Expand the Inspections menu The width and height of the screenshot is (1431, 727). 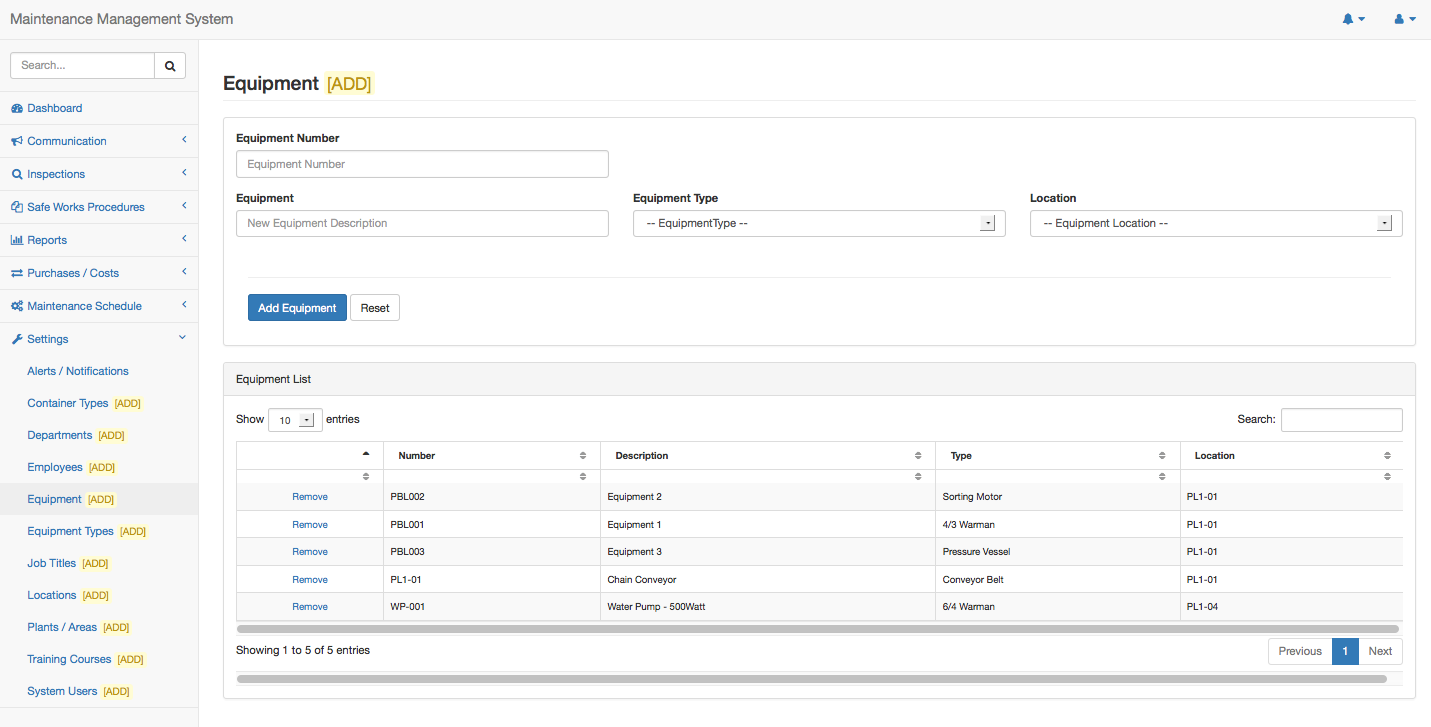[x=56, y=174]
